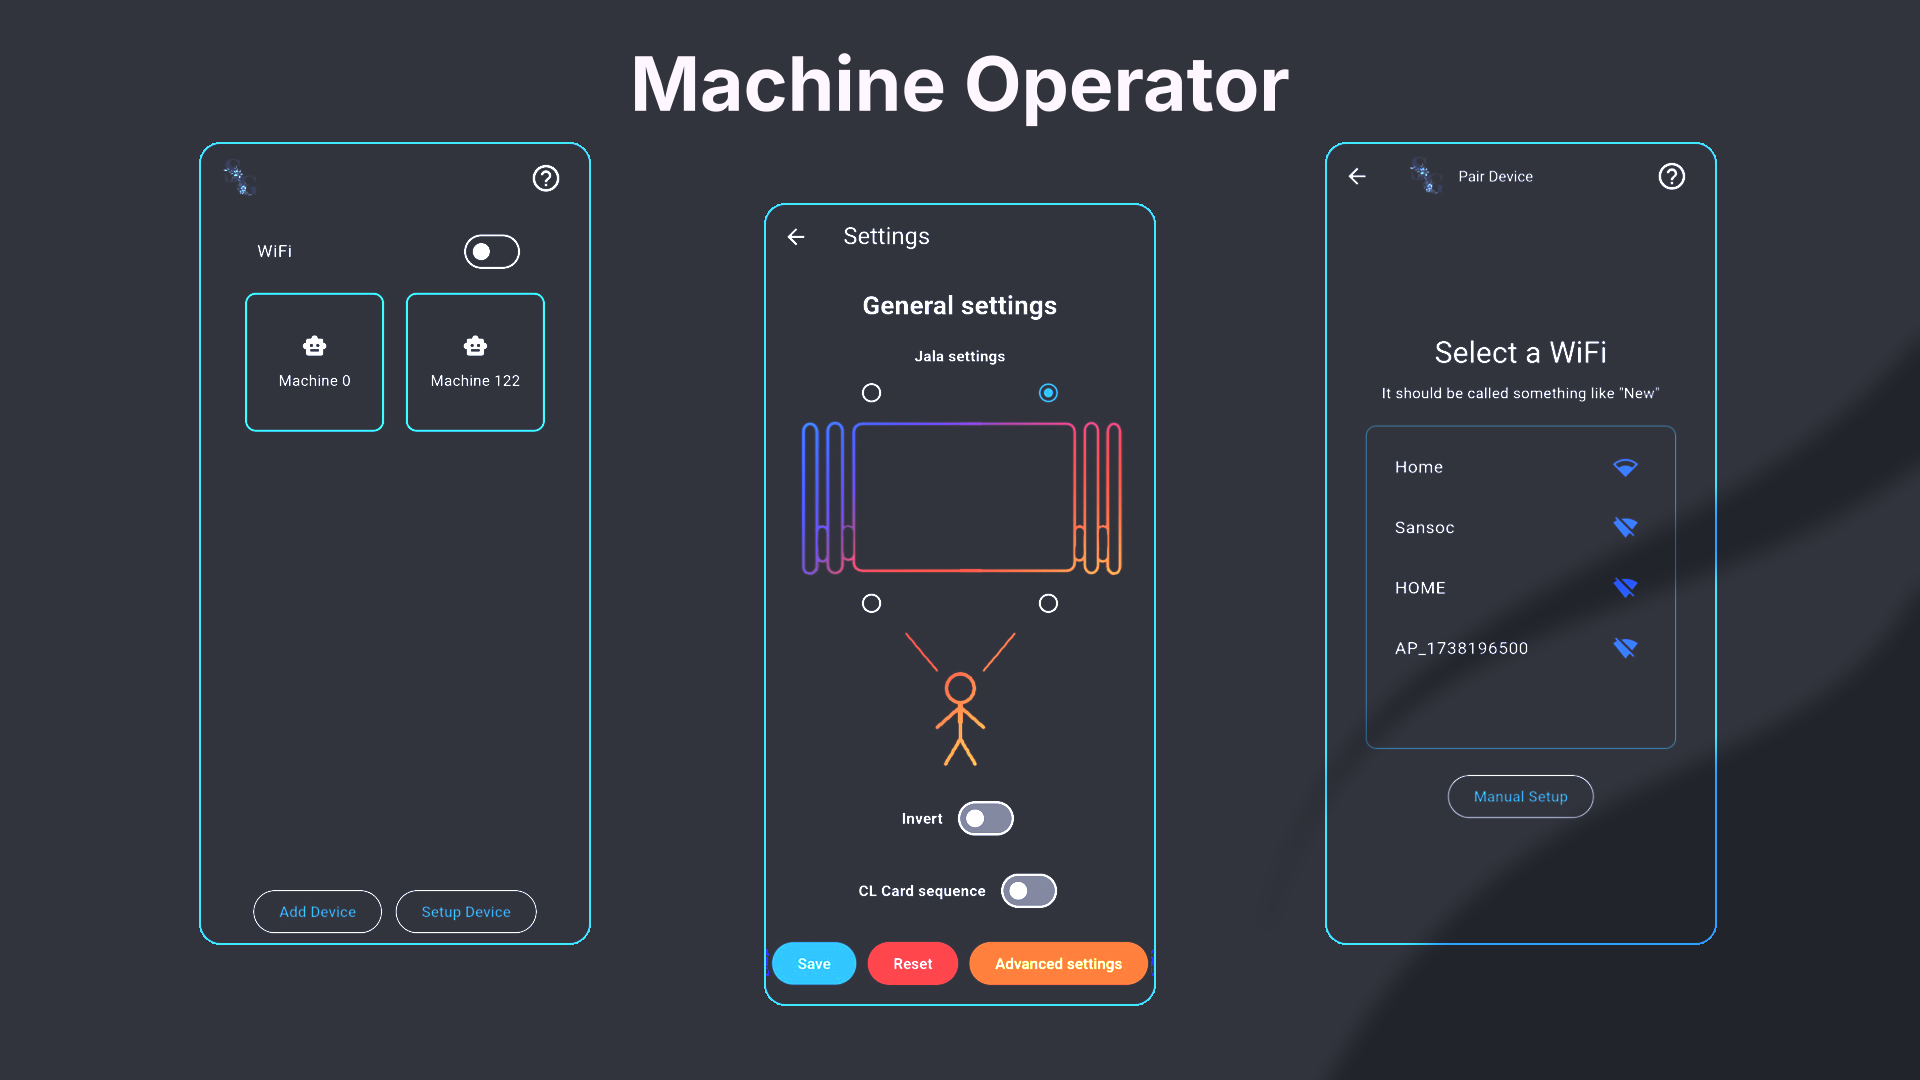Toggle the WiFi switch on main screen
The image size is (1920, 1080).
pos(491,251)
